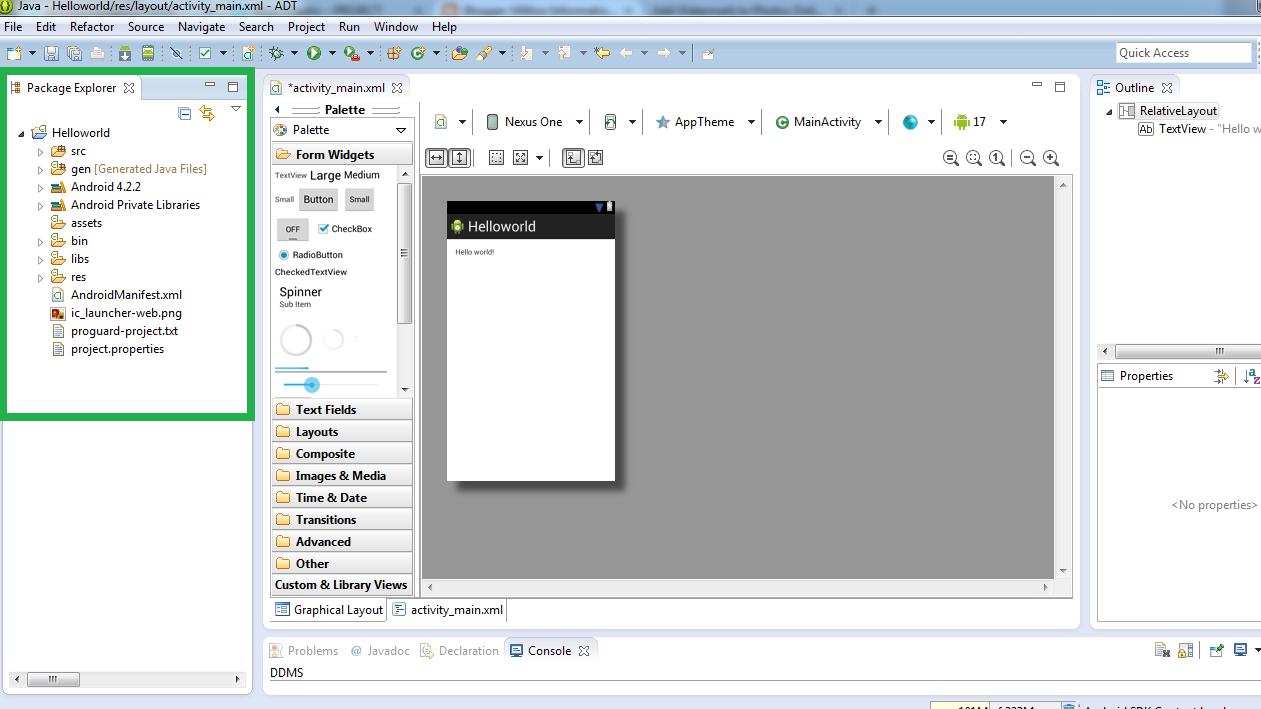Switch to the Declaration tab
Viewport: 1261px width, 709px height.
tap(459, 651)
